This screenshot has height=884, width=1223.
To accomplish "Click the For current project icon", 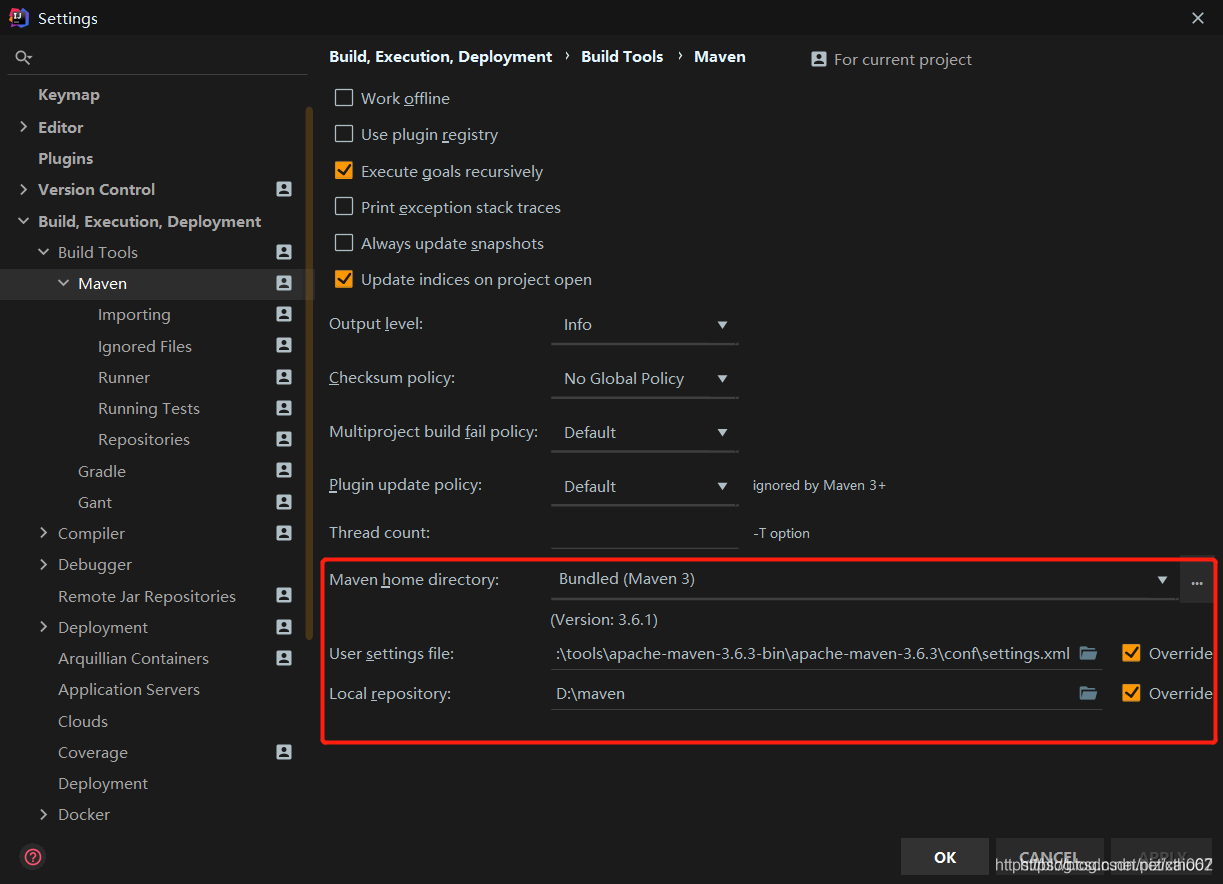I will [x=819, y=59].
